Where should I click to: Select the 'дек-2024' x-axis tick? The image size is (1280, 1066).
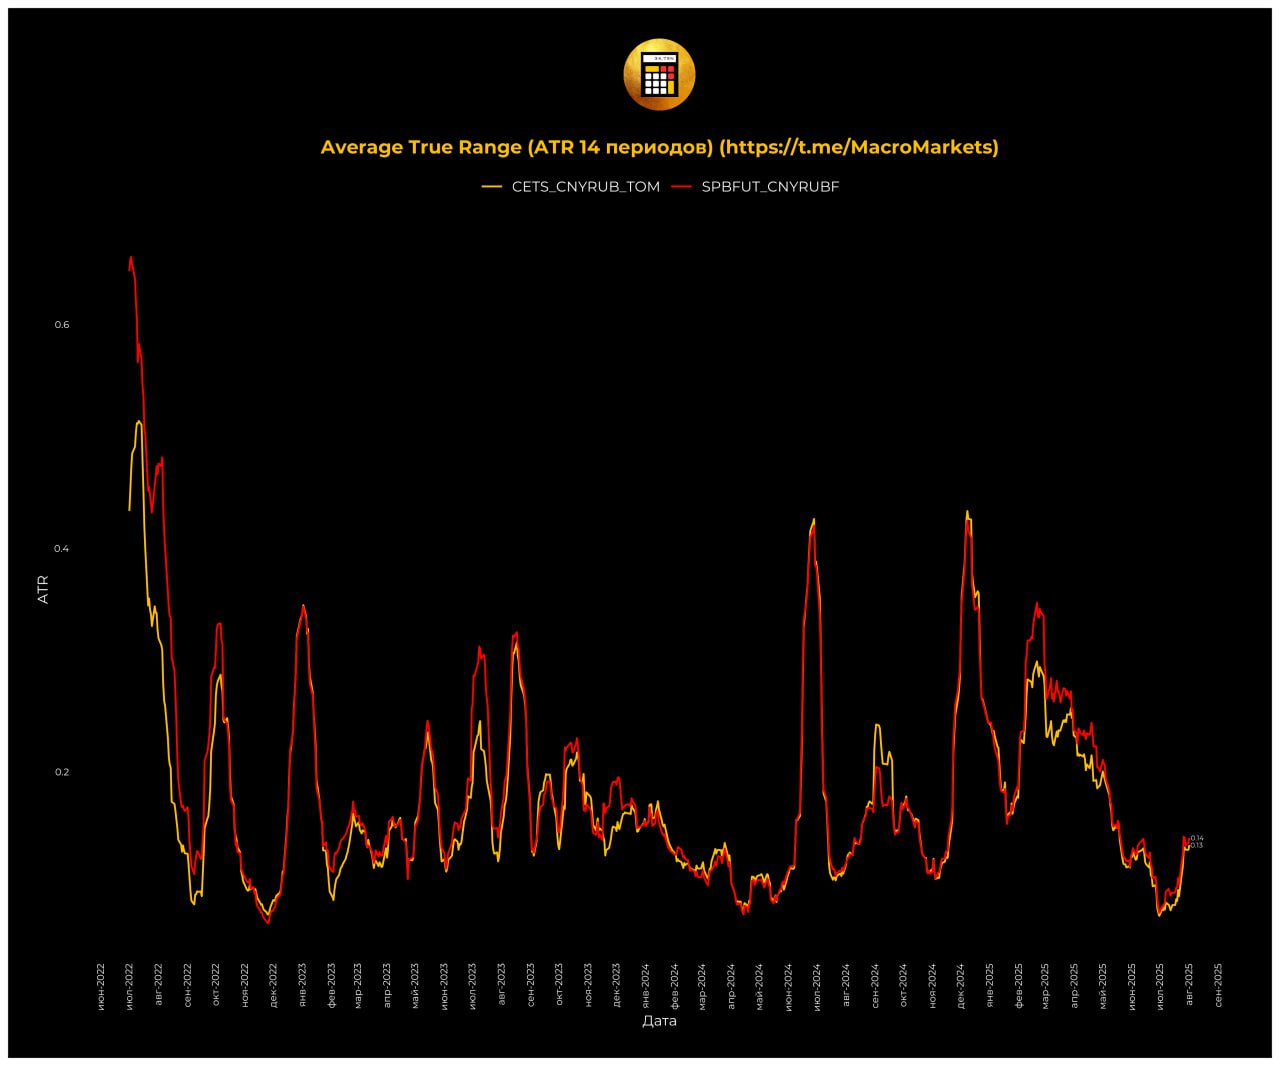tap(961, 984)
